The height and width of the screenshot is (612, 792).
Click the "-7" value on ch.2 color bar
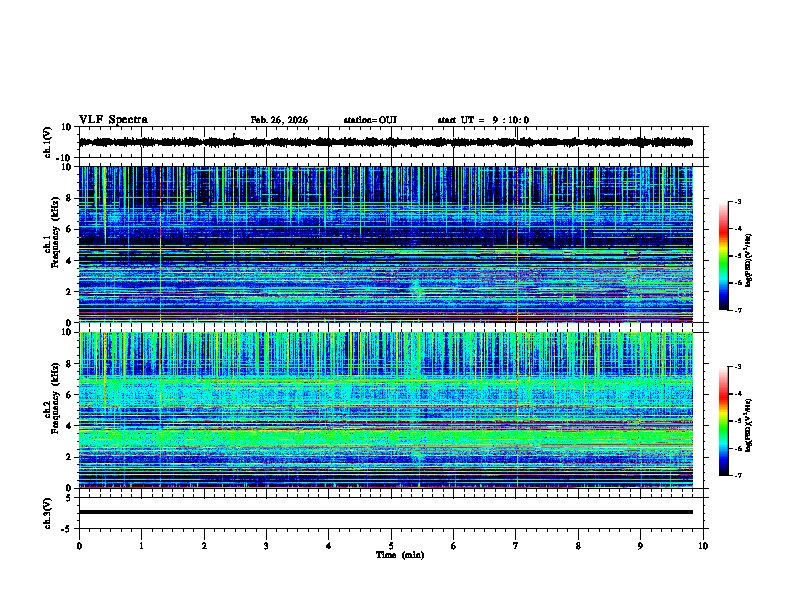[x=737, y=475]
